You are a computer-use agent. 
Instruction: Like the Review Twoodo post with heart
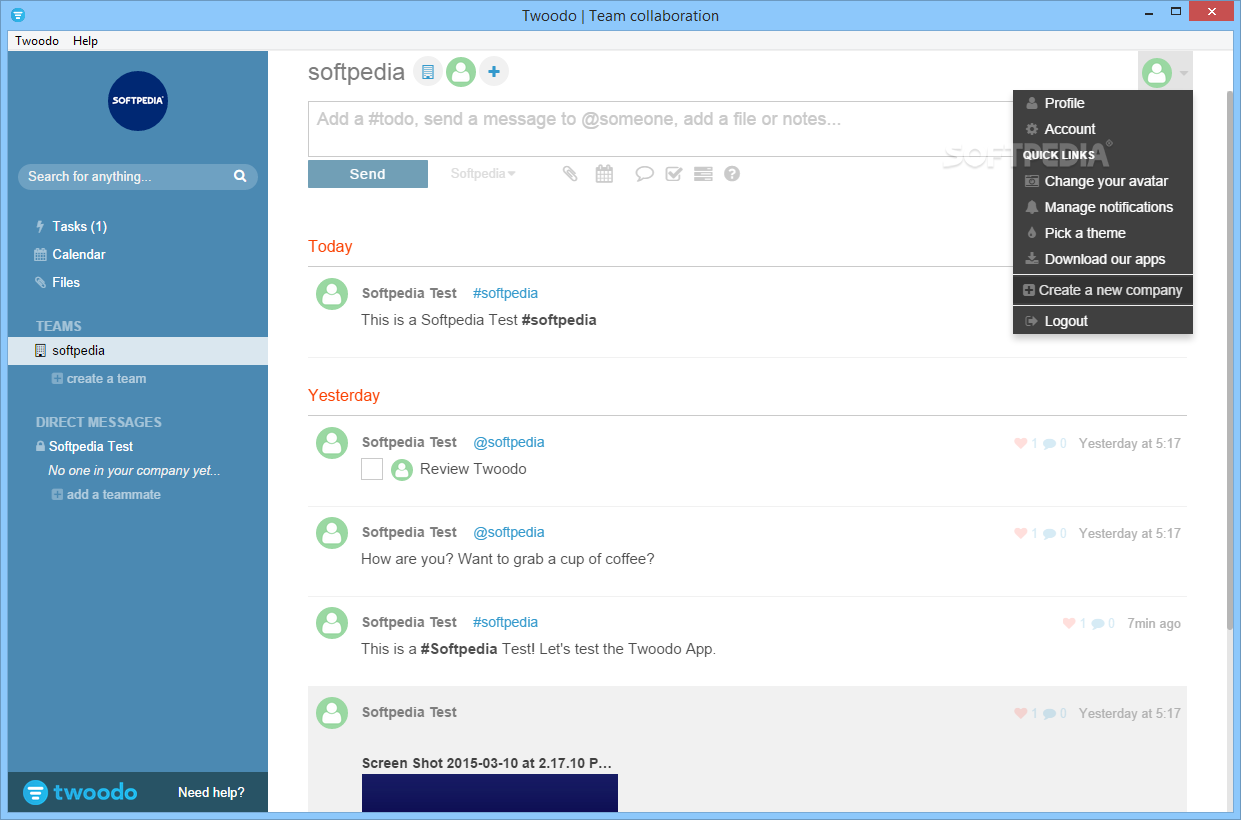(1021, 443)
